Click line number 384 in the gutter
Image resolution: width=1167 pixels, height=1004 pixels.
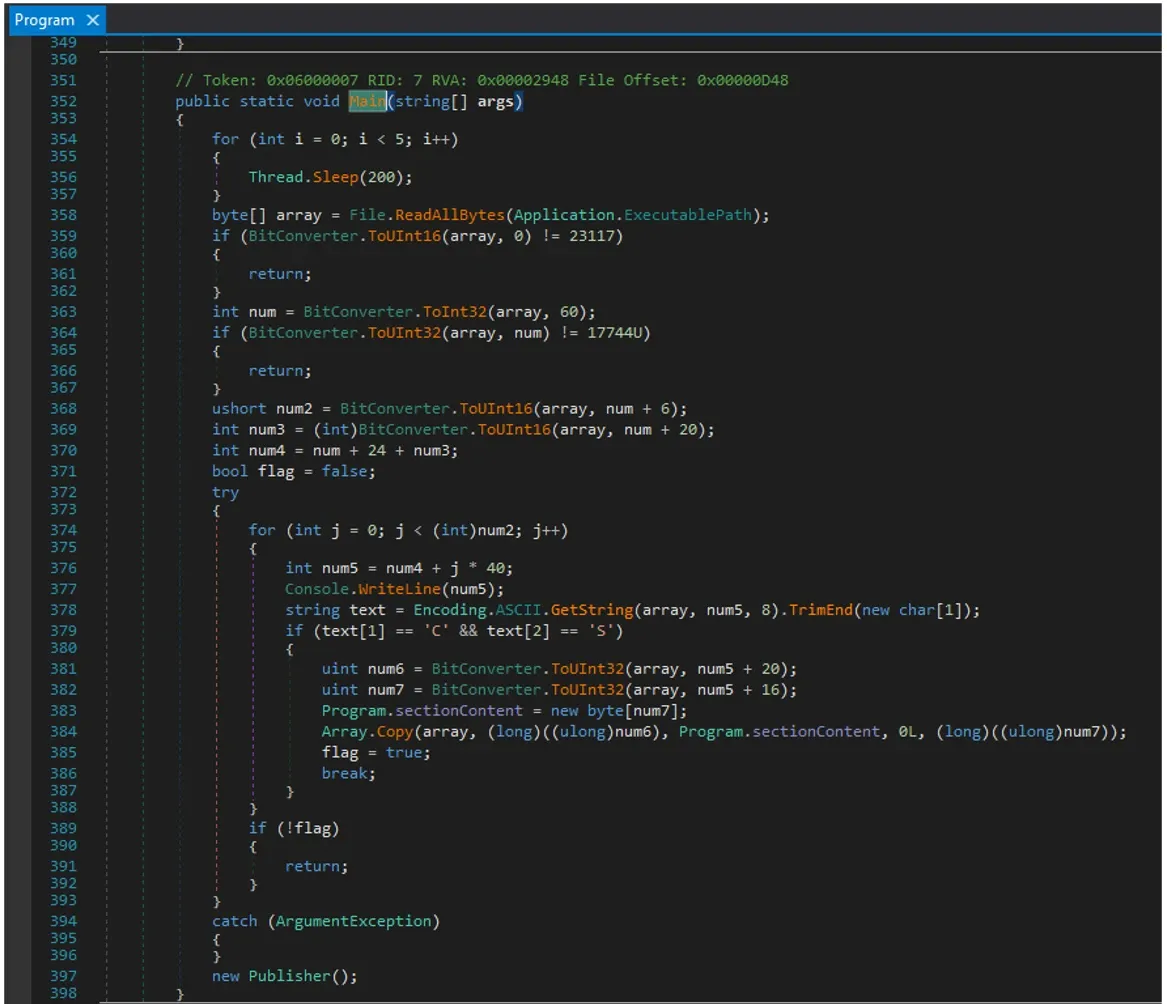pyautogui.click(x=63, y=732)
